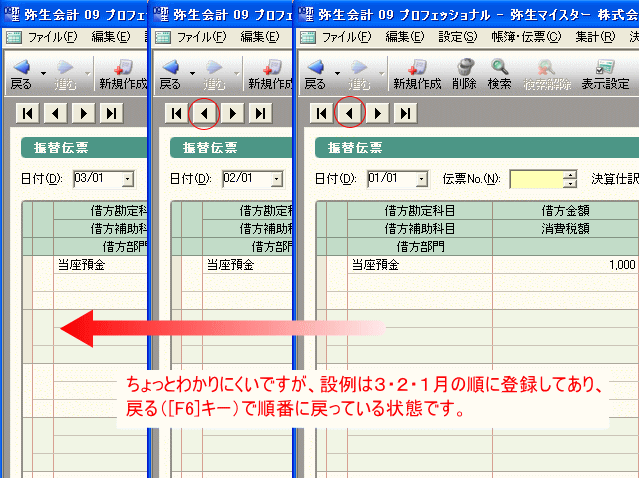Screen dimensions: 639x478
Task: Click the yellow 伝票No. input field
Action: pos(536,179)
